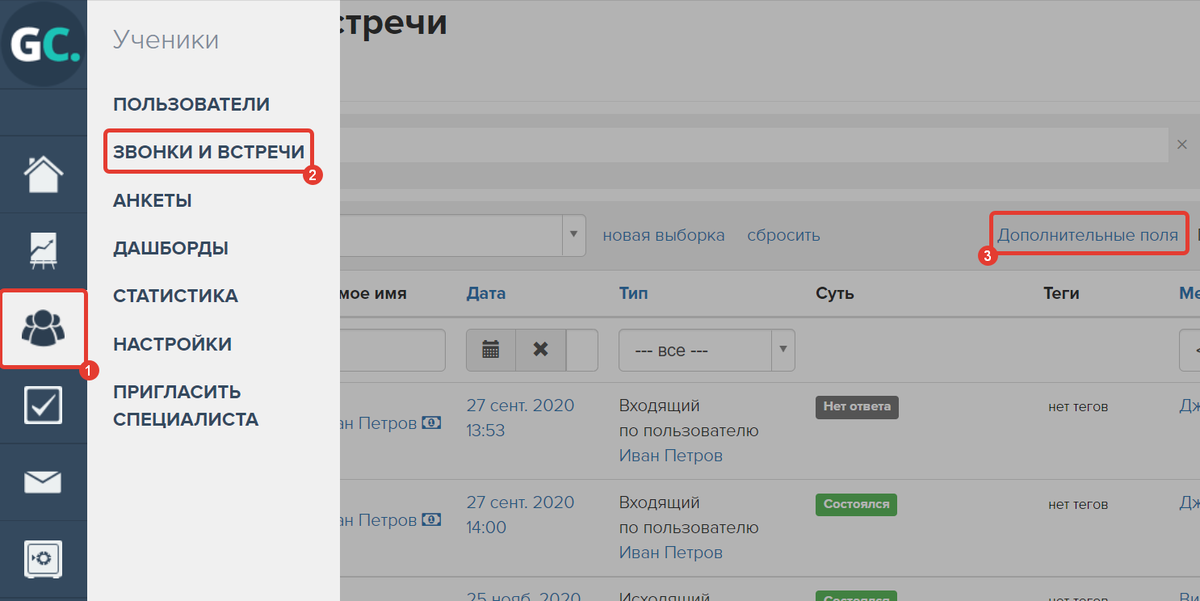Open the Иван Петров user profile link
The image size is (1200, 601).
[671, 455]
